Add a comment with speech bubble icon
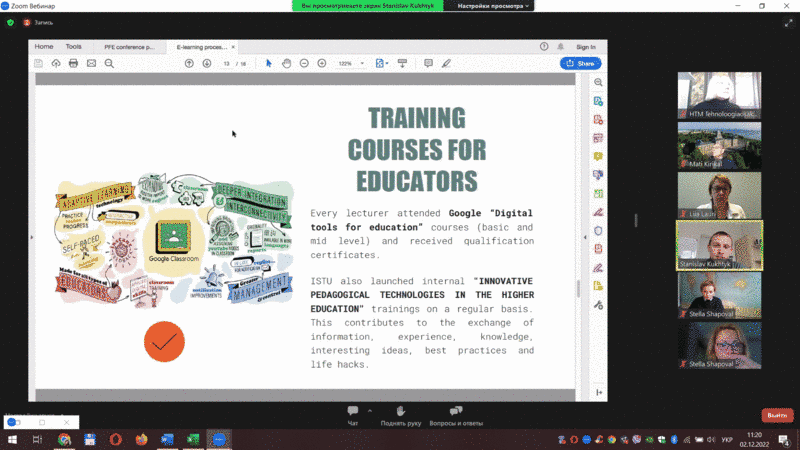This screenshot has height=450, width=800. (x=429, y=63)
